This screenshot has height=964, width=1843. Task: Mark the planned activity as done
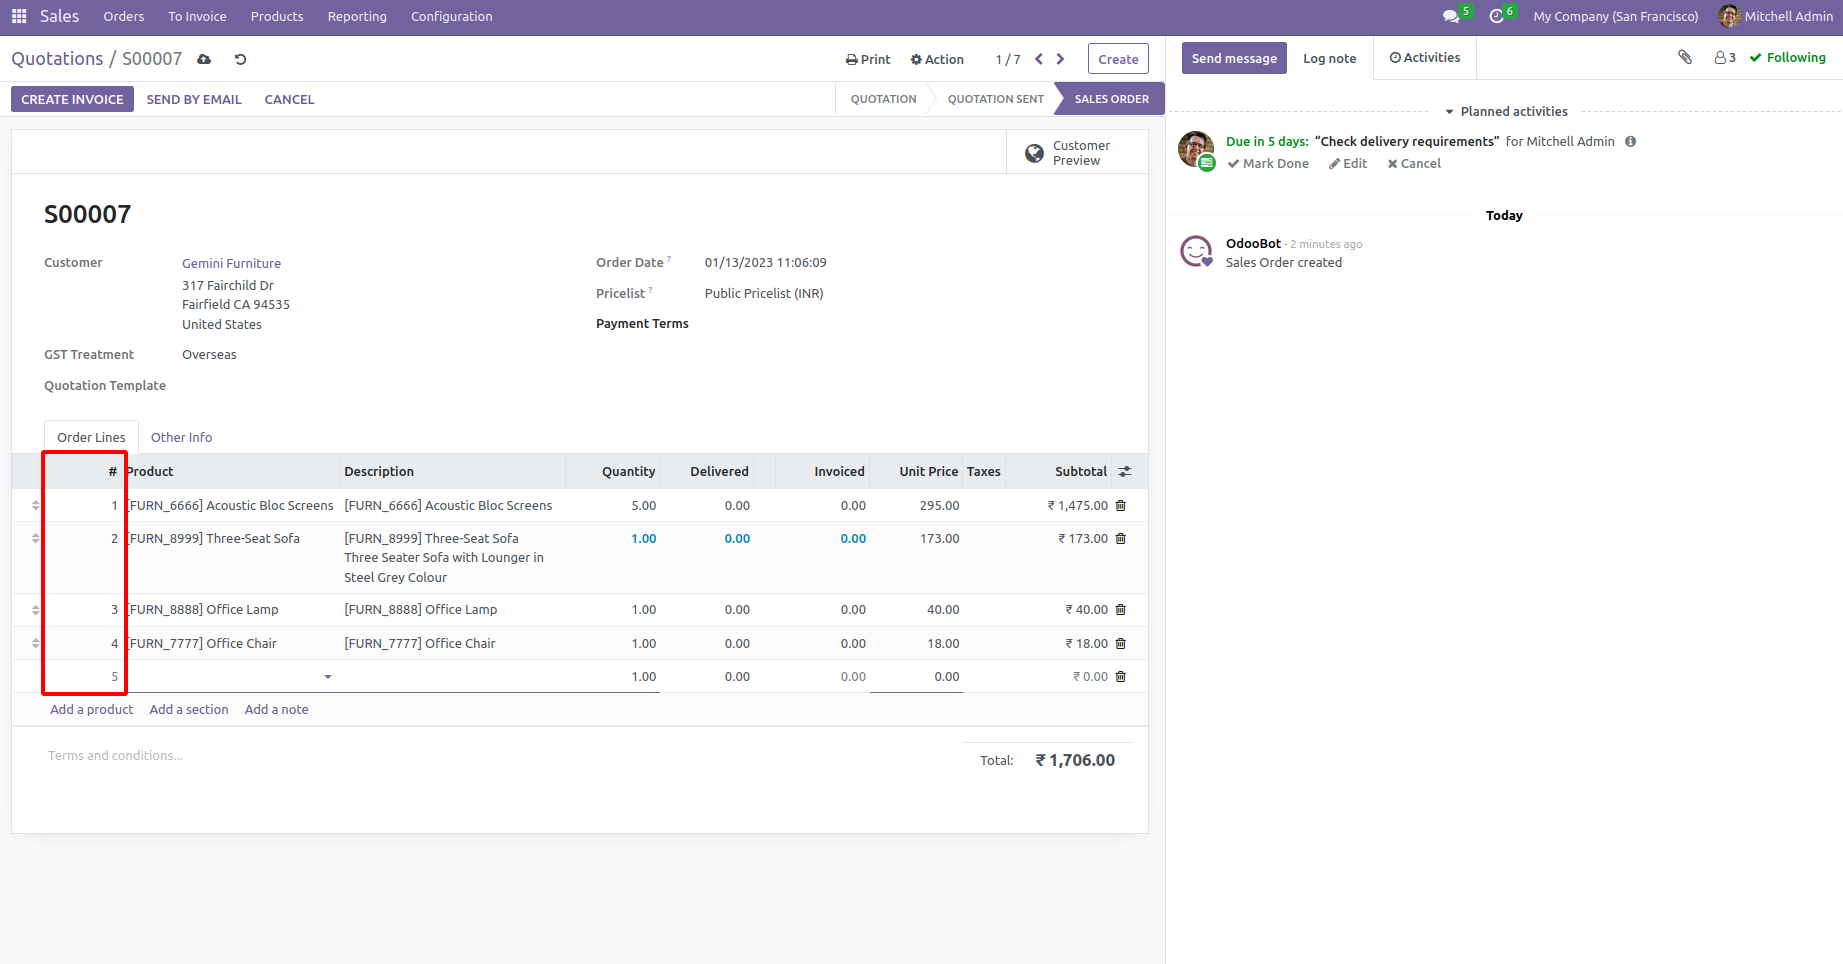(1268, 164)
